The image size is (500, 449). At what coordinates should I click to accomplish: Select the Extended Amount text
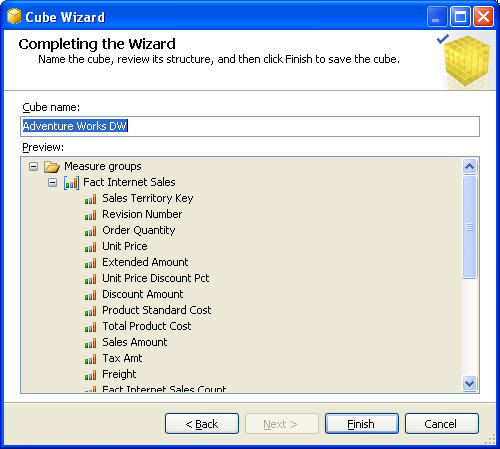145,262
